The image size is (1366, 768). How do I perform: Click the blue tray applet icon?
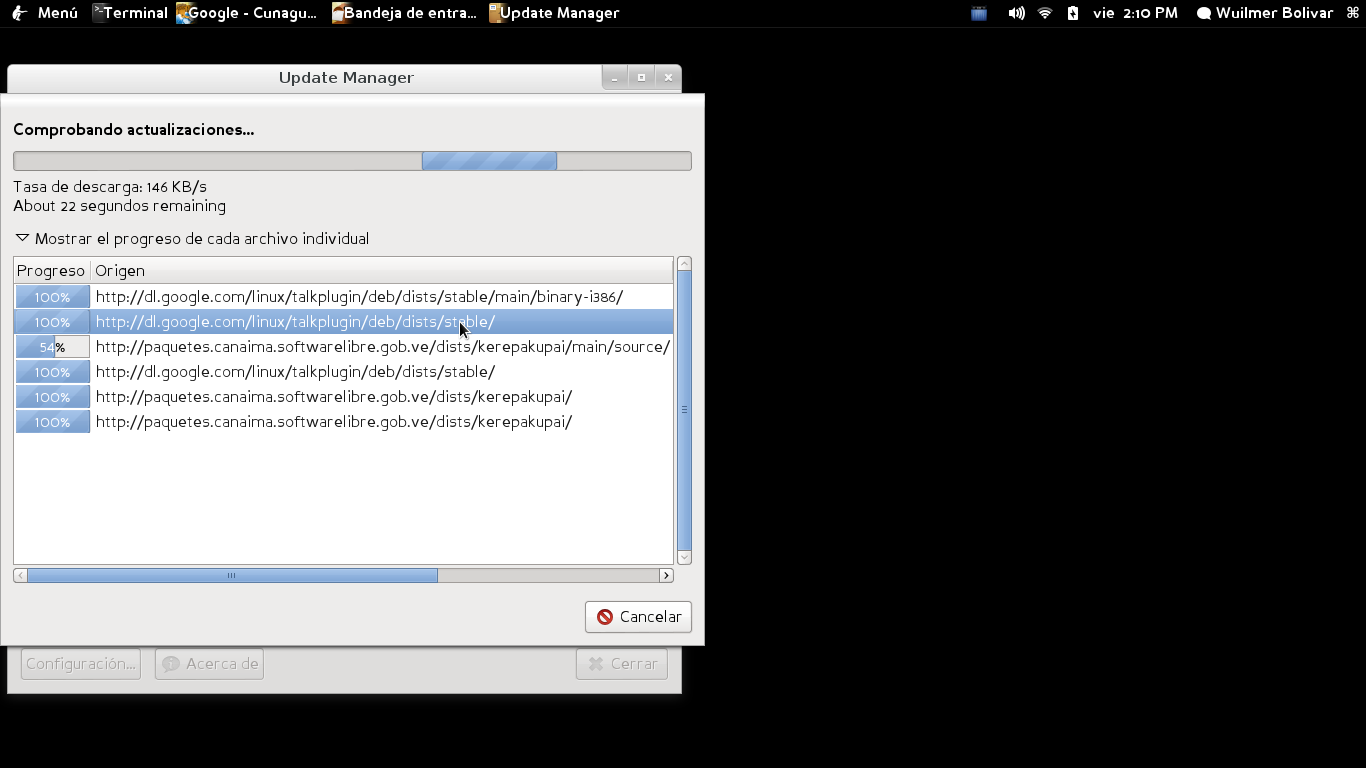click(x=979, y=13)
